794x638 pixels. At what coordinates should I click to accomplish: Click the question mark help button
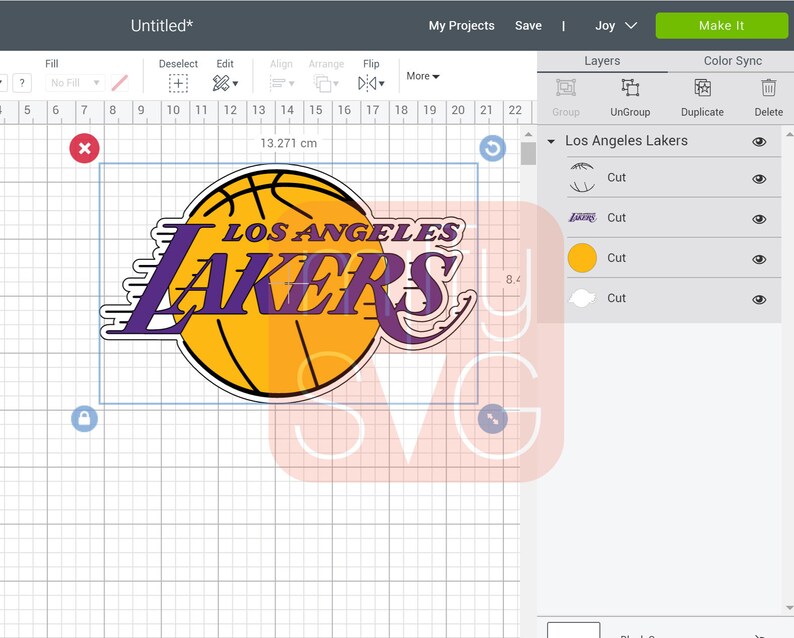[x=22, y=83]
